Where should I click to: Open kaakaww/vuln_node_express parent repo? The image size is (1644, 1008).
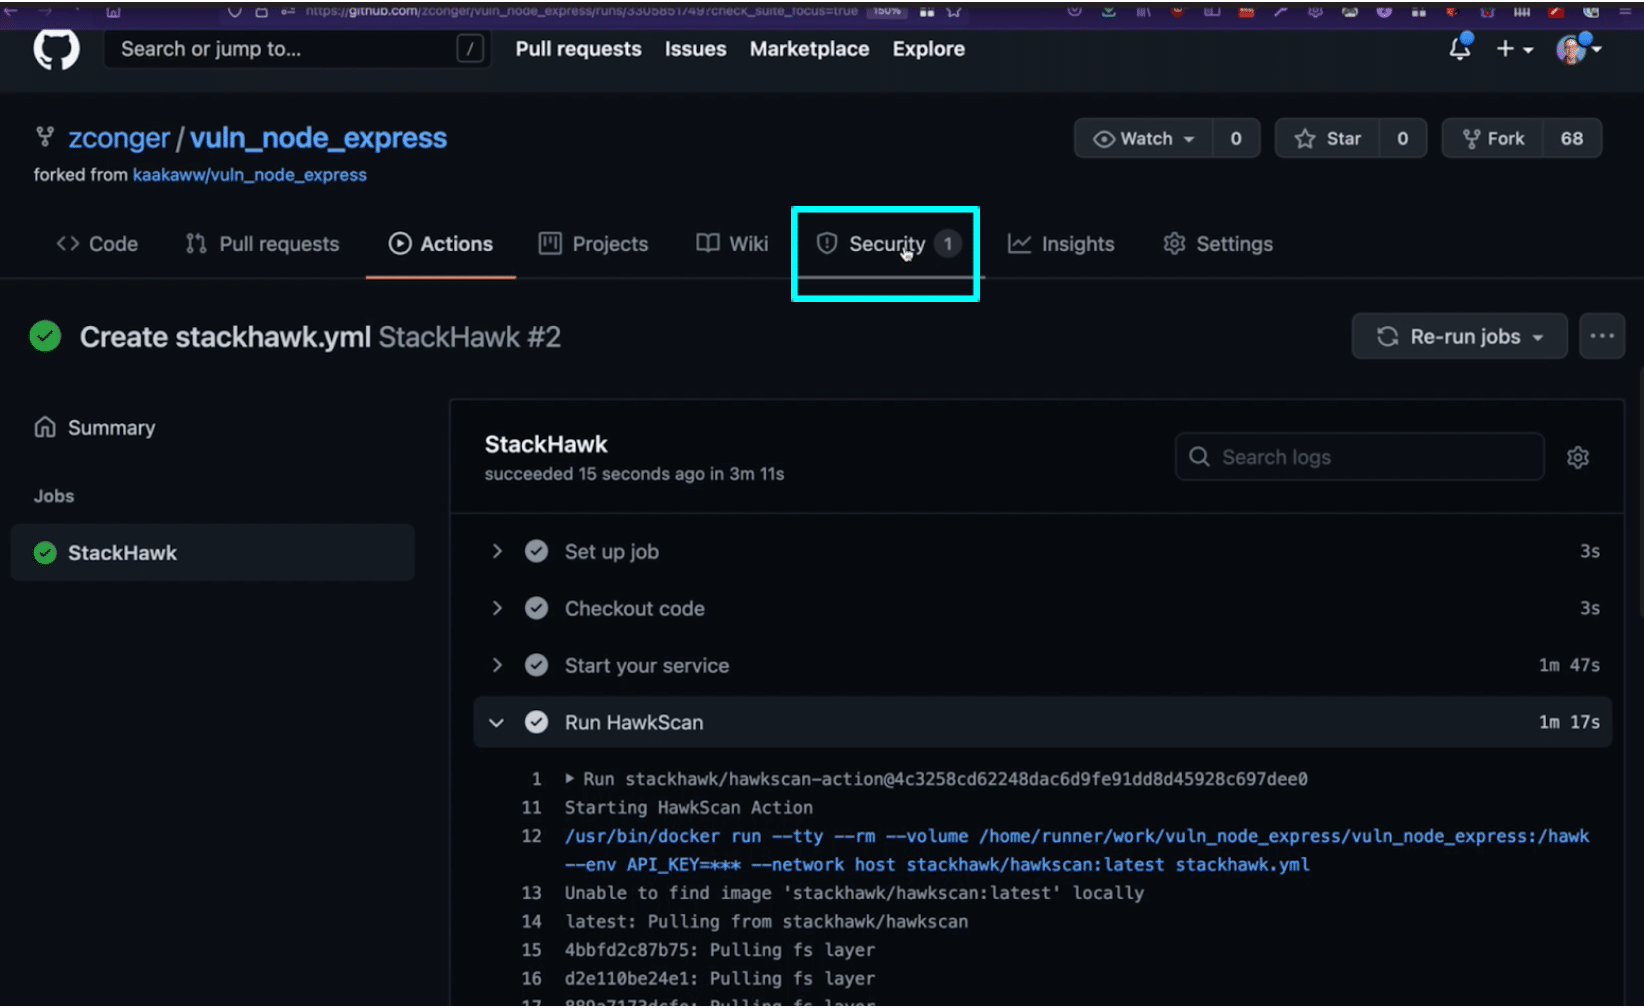tap(249, 175)
